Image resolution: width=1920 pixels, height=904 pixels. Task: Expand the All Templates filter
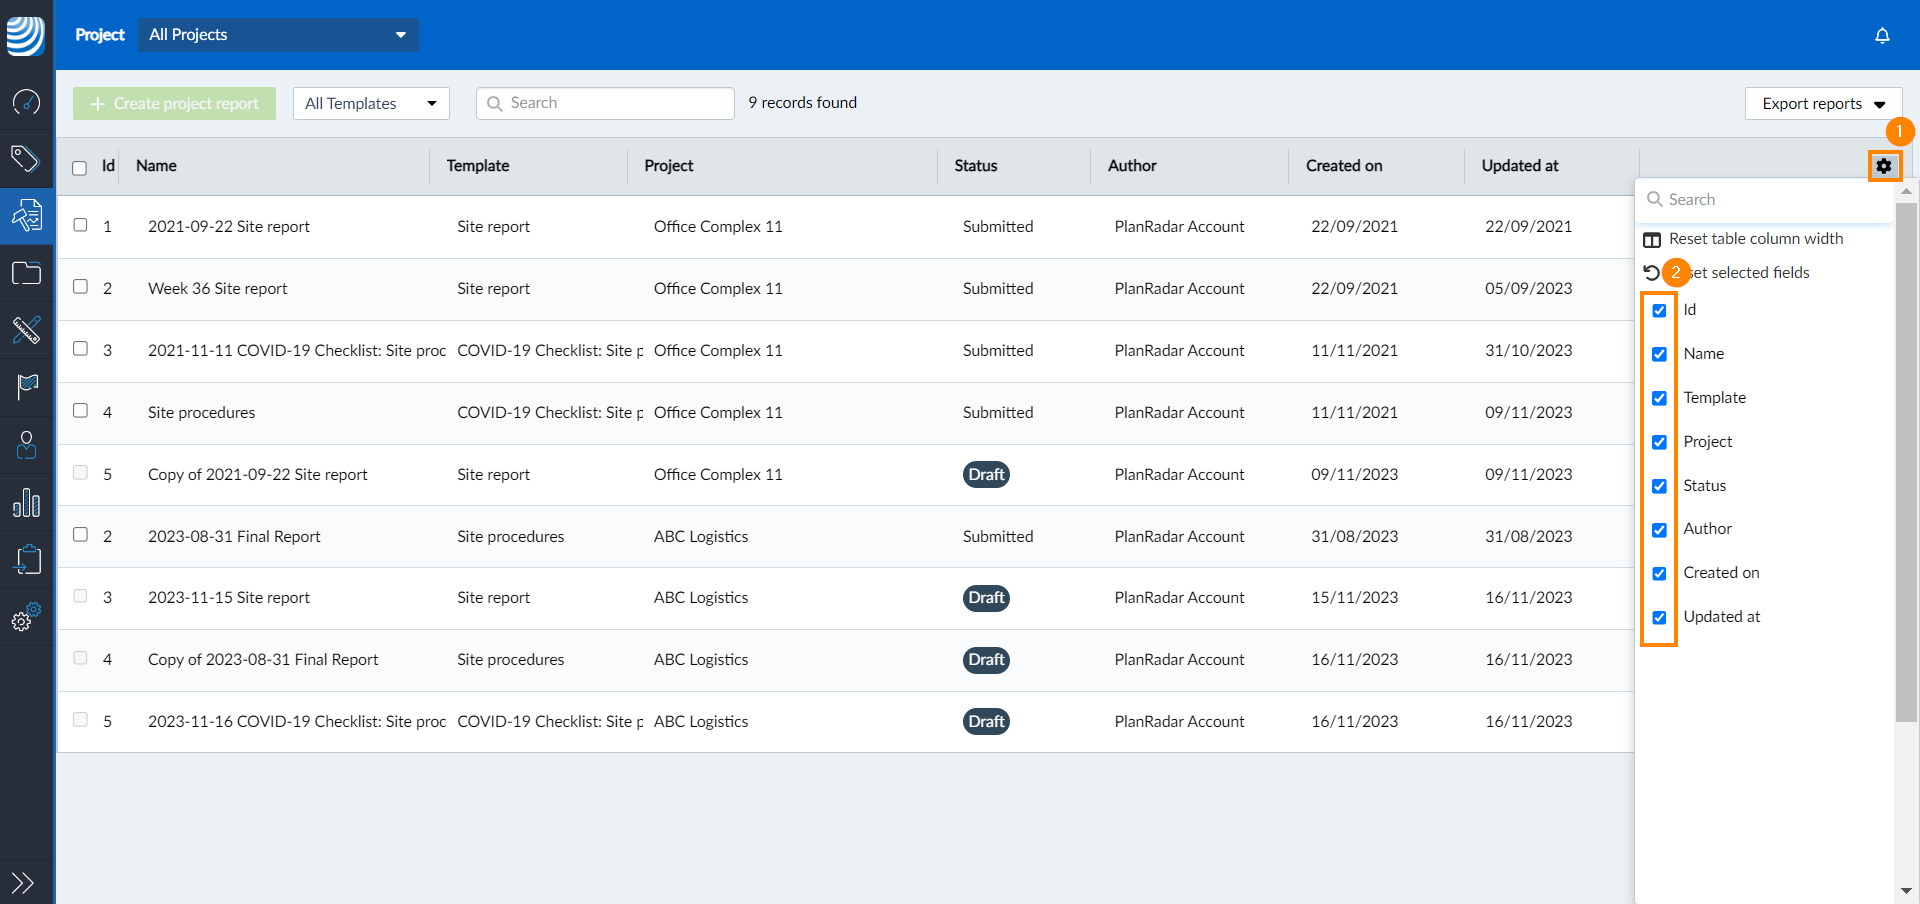pos(370,102)
